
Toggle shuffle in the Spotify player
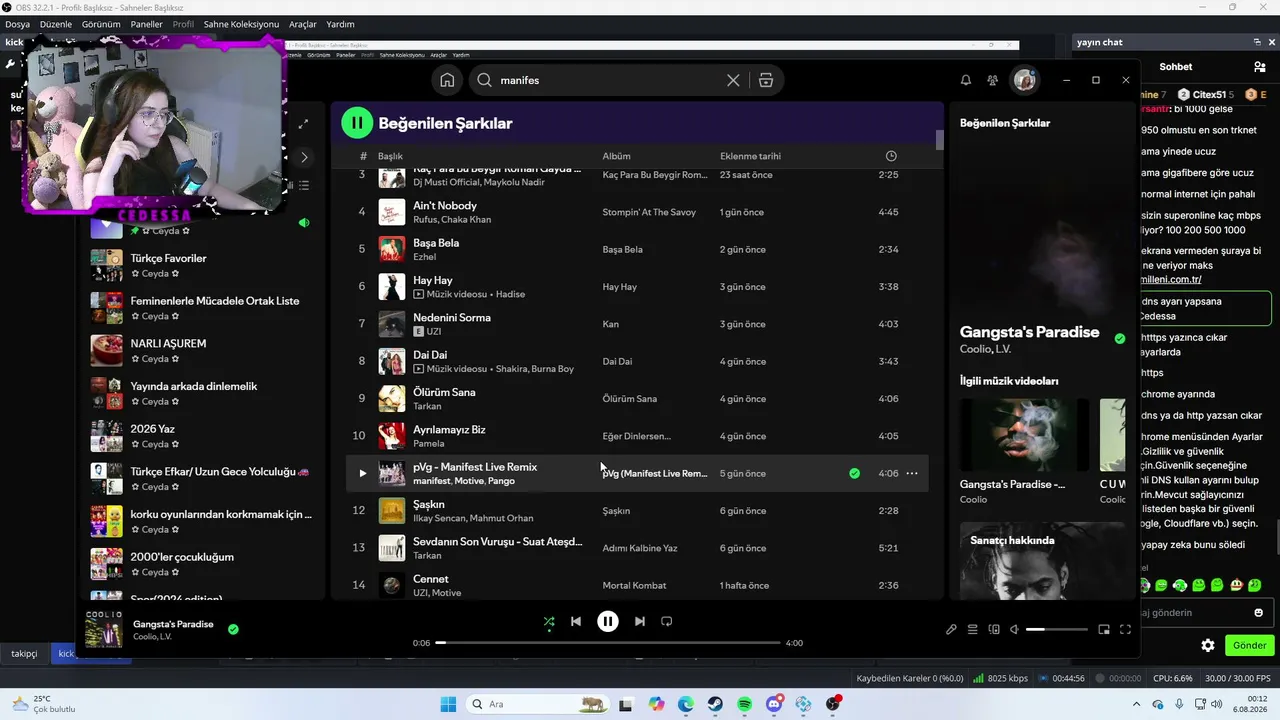click(548, 621)
